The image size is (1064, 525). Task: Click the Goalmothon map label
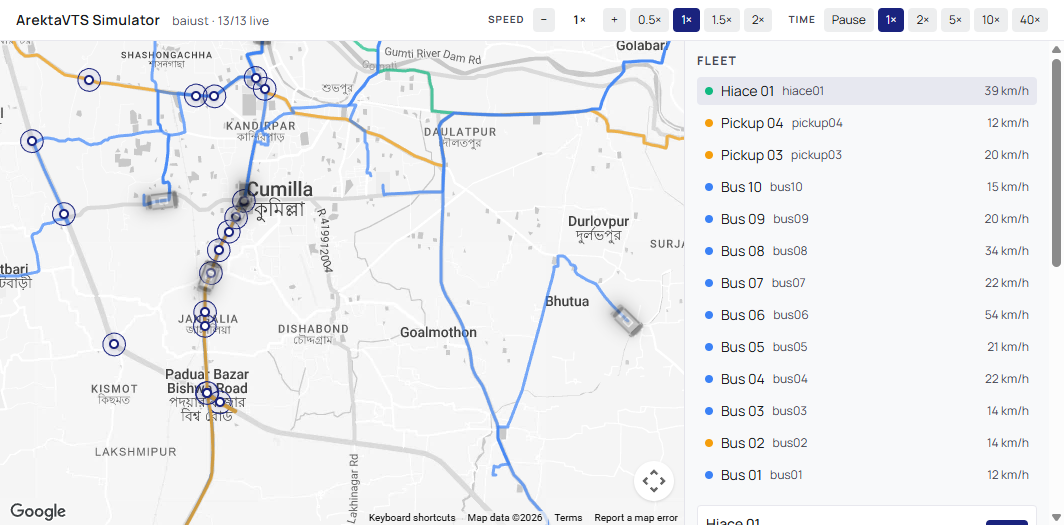pos(438,332)
